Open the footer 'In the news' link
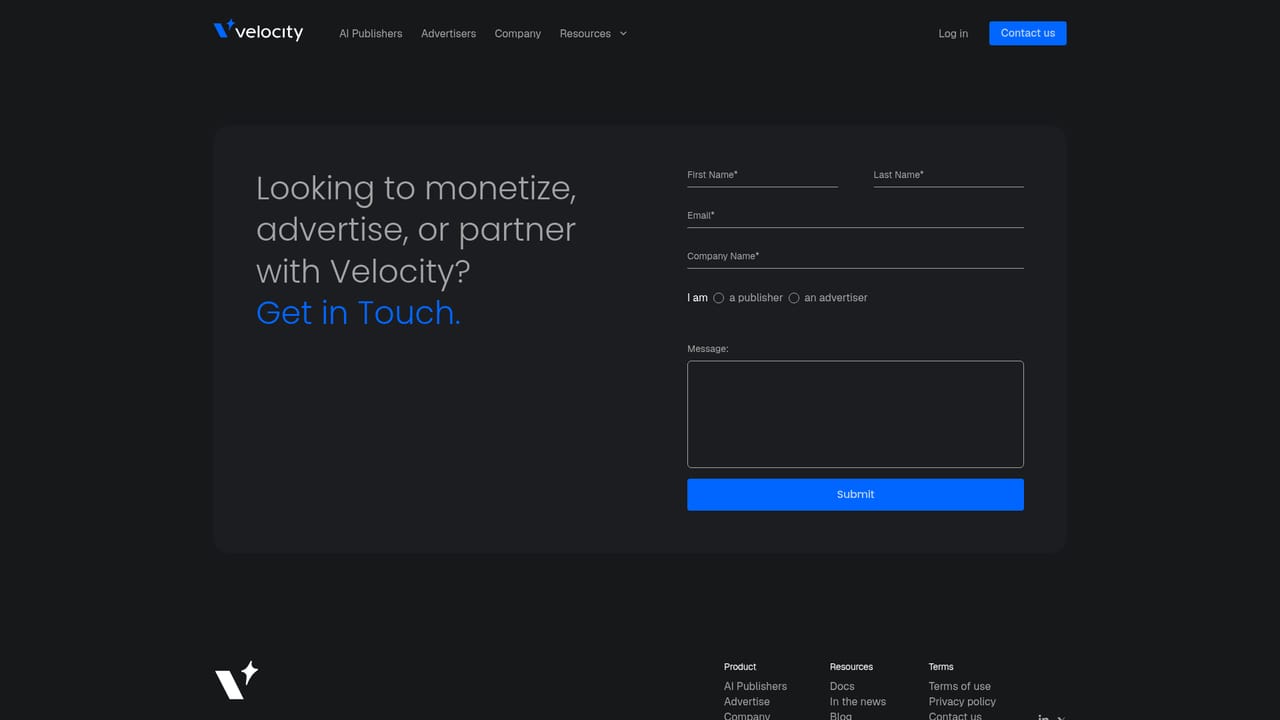This screenshot has height=720, width=1280. pyautogui.click(x=858, y=701)
